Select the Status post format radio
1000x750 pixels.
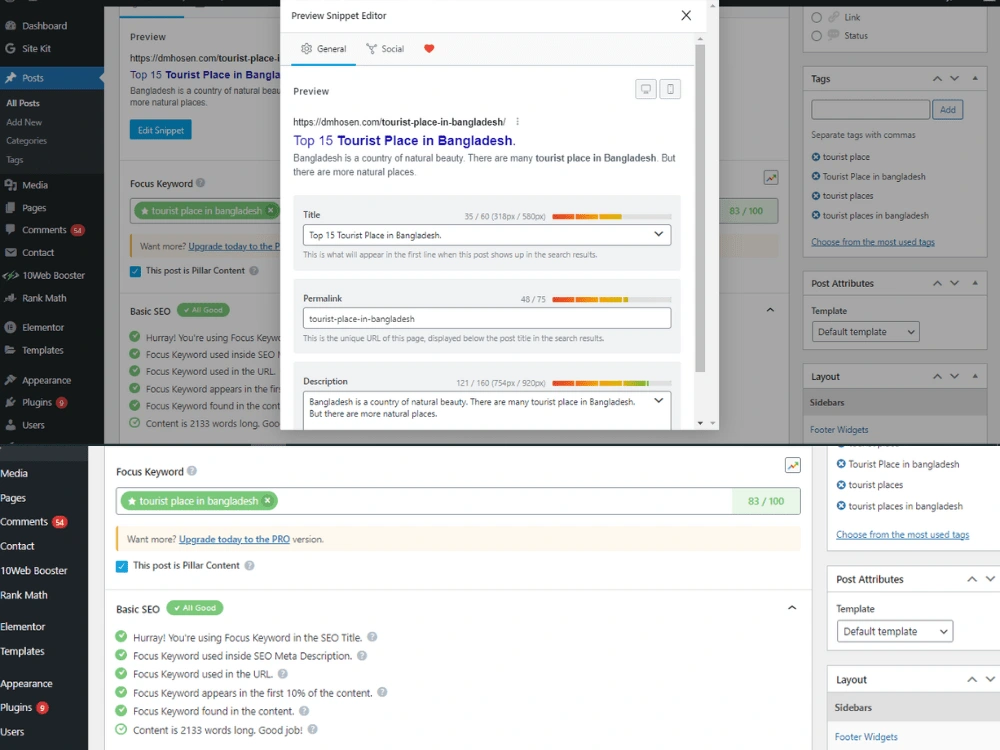tap(816, 36)
